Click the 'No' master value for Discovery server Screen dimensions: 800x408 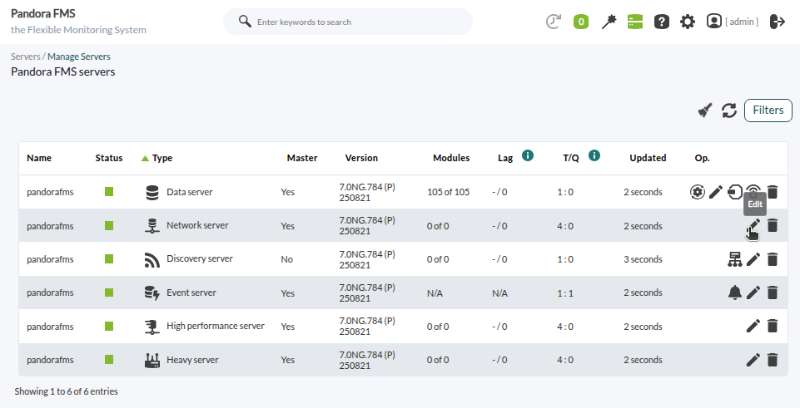[287, 259]
